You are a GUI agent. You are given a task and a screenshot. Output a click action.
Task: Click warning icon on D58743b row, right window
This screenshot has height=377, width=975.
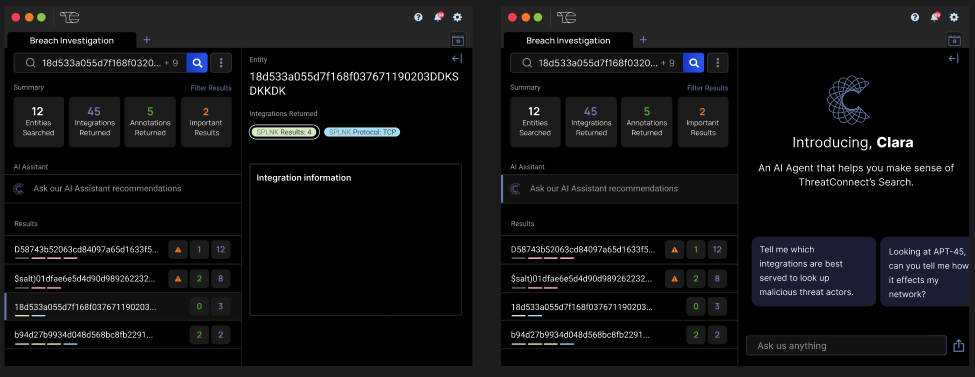click(x=674, y=250)
